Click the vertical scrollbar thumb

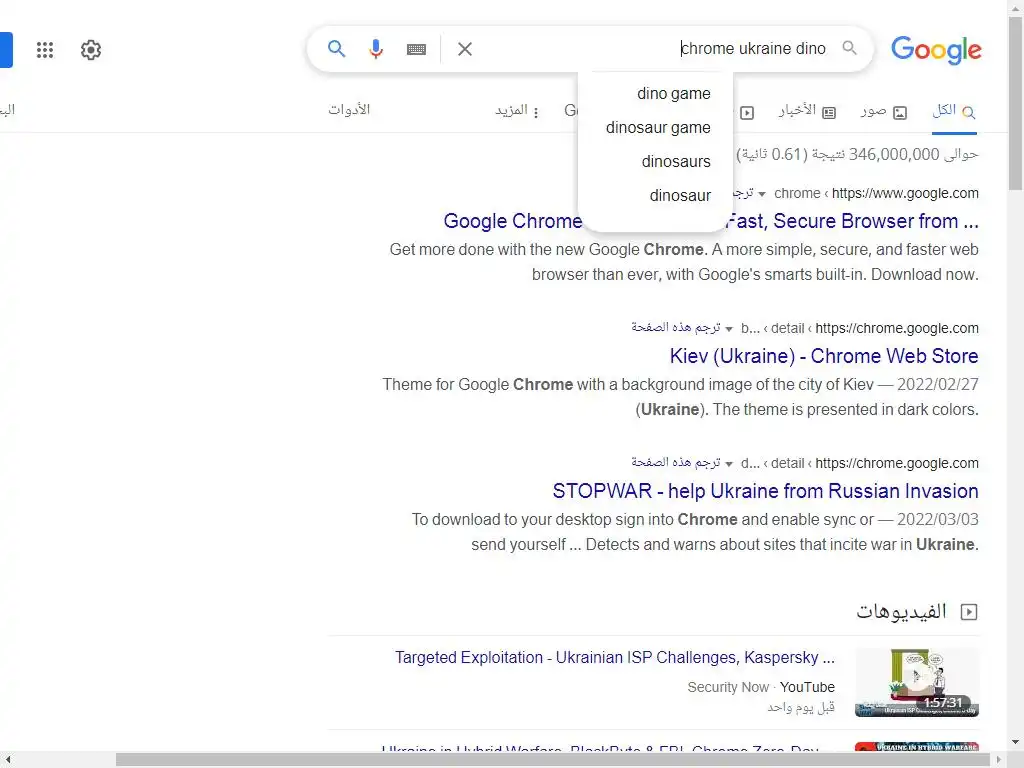1016,103
